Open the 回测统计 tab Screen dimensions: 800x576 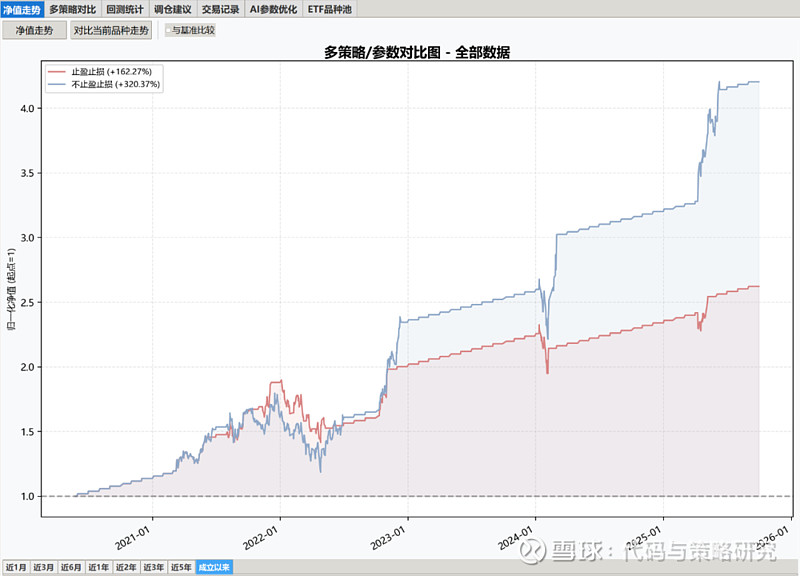click(x=124, y=9)
